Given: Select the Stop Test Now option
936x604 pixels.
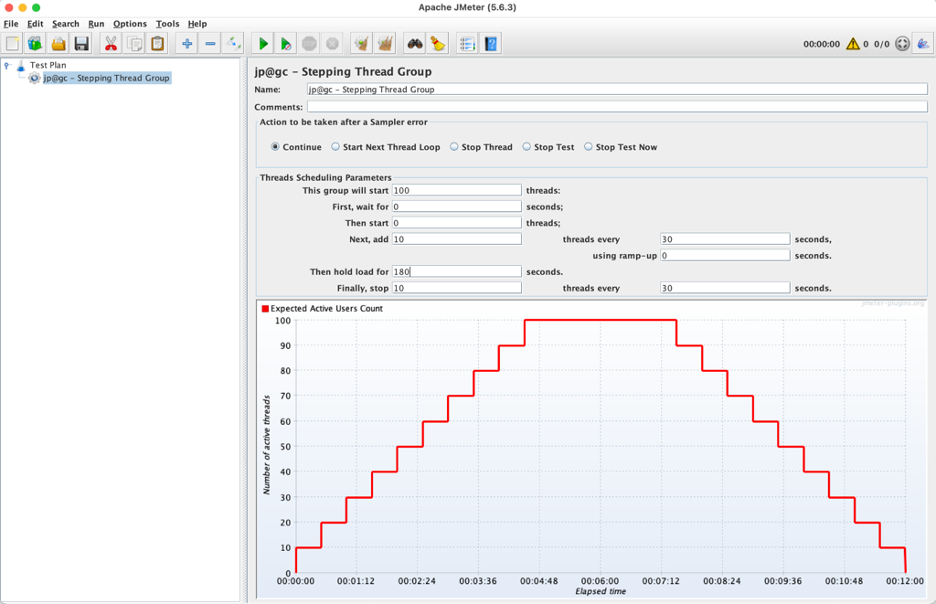Looking at the screenshot, I should click(588, 147).
